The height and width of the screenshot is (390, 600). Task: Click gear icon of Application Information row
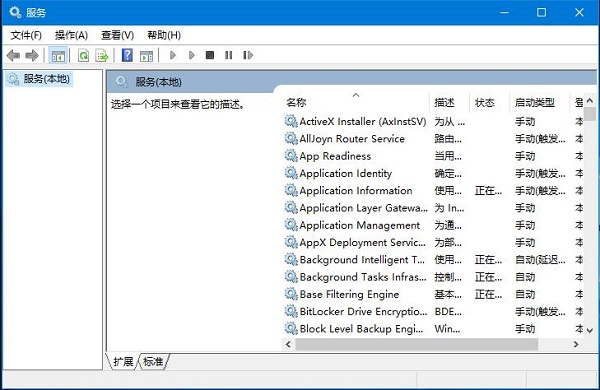point(291,190)
